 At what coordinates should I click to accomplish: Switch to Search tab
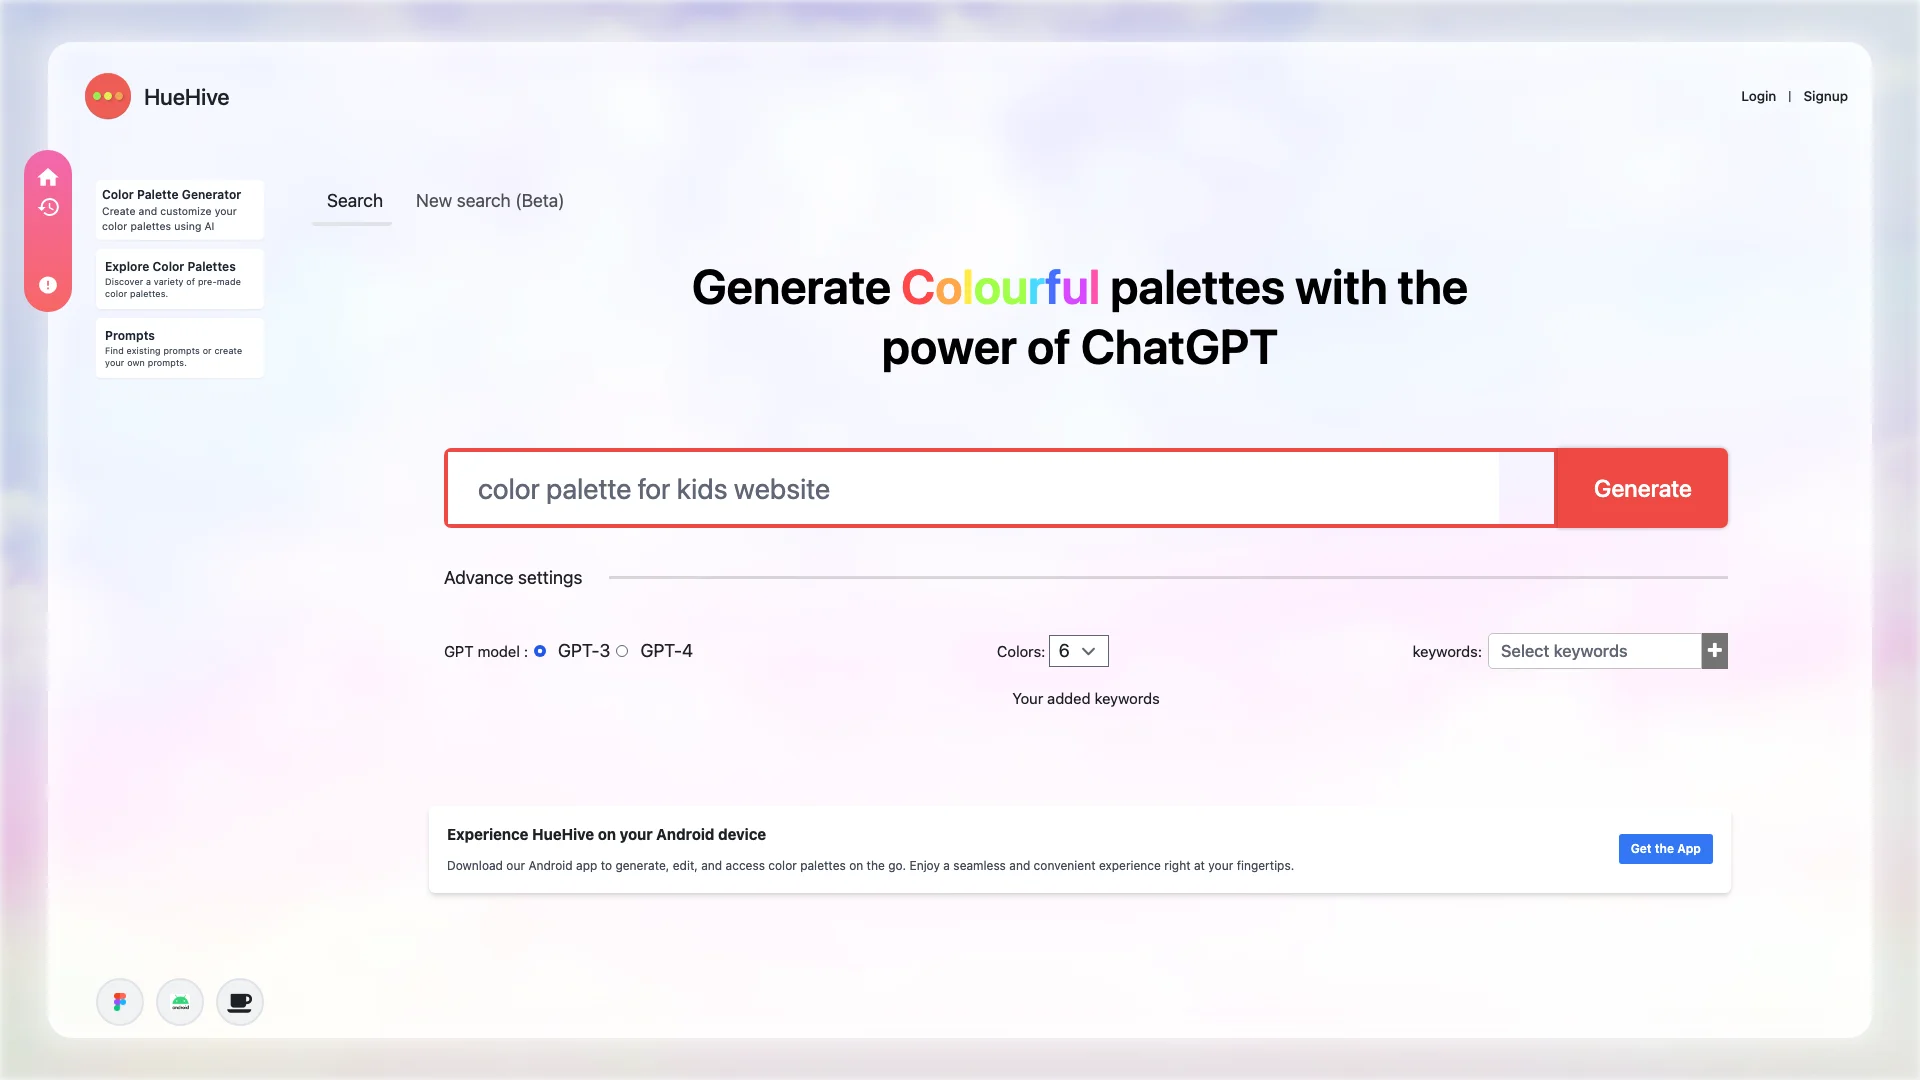[x=355, y=200]
